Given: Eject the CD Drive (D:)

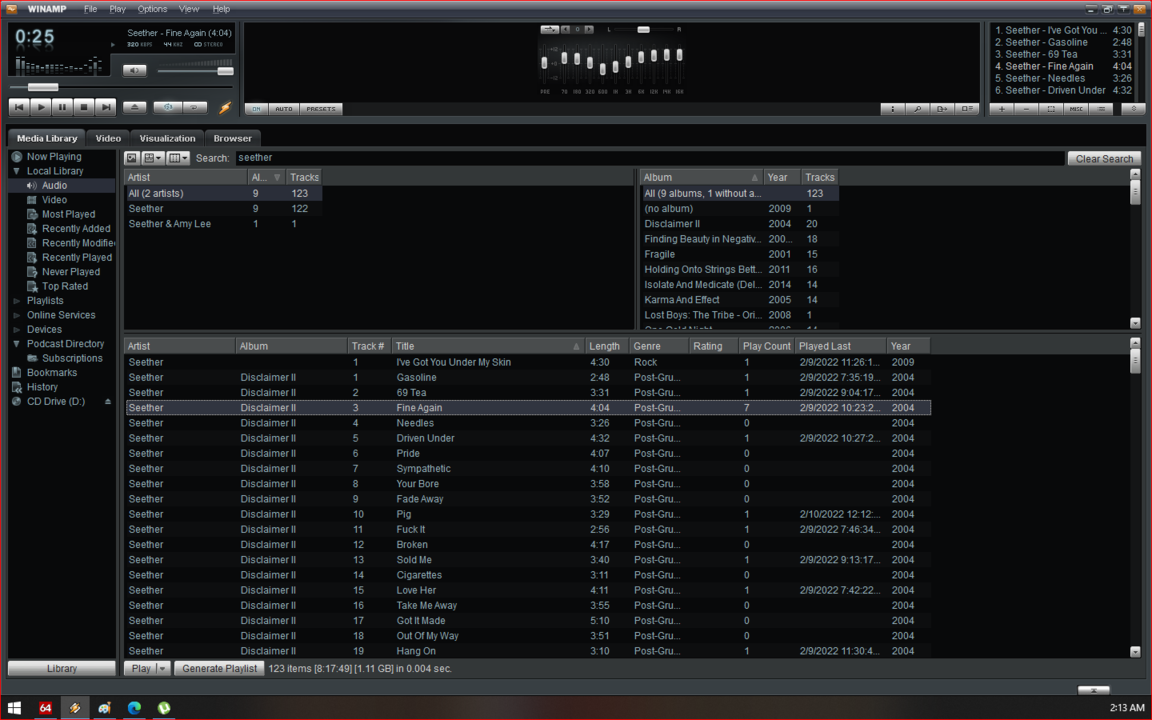Looking at the screenshot, I should (108, 402).
